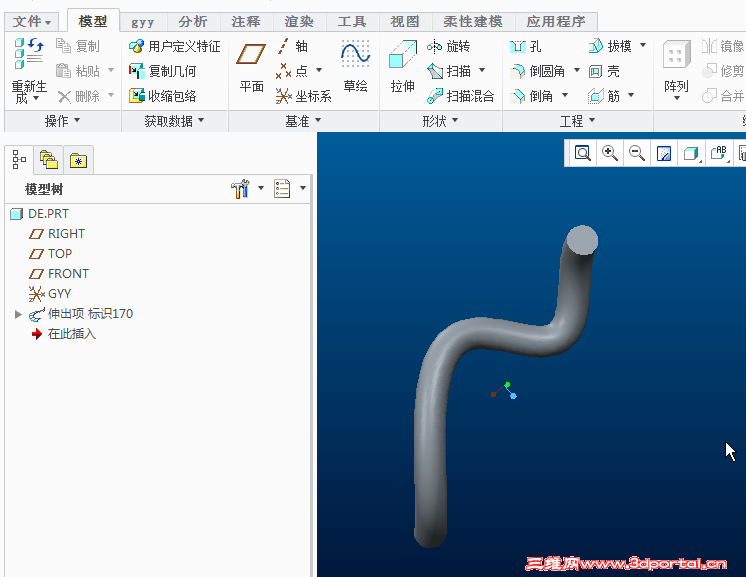Screen dimensions: 746x577
Task: Select the Round (倒圆角) tool
Action: pos(537,71)
